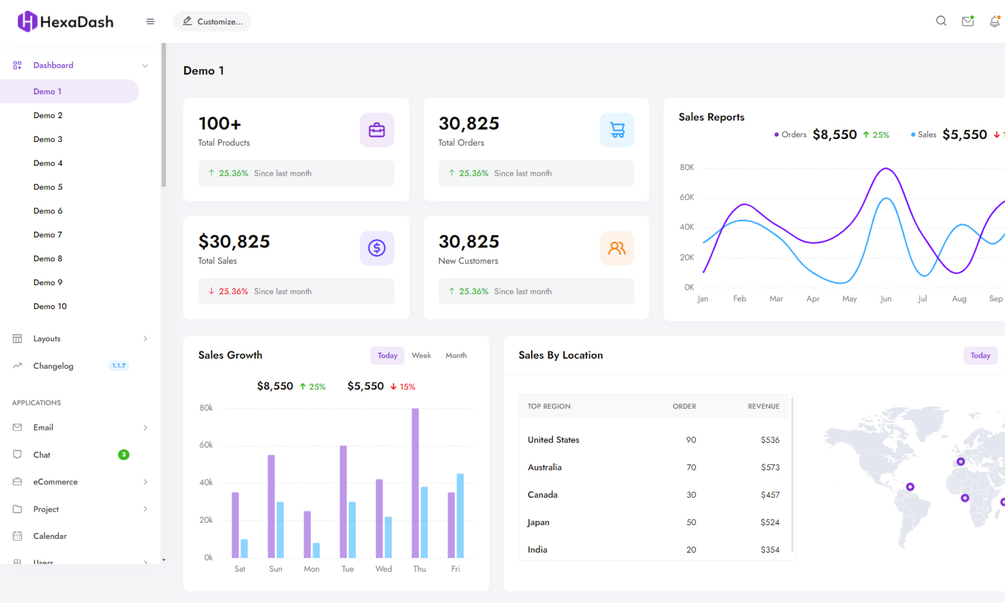Go to Demo 8
1005x603 pixels.
(48, 259)
